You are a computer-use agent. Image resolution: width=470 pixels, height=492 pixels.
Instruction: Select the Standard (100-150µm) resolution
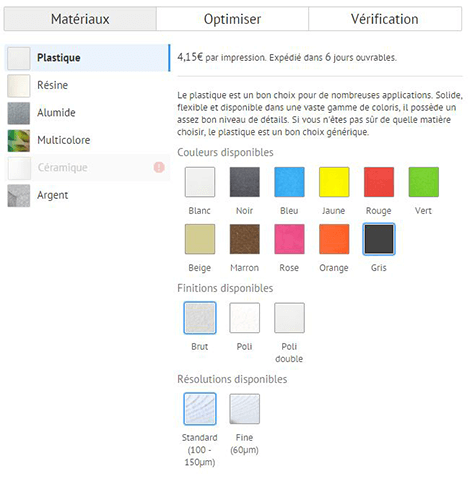click(x=200, y=409)
